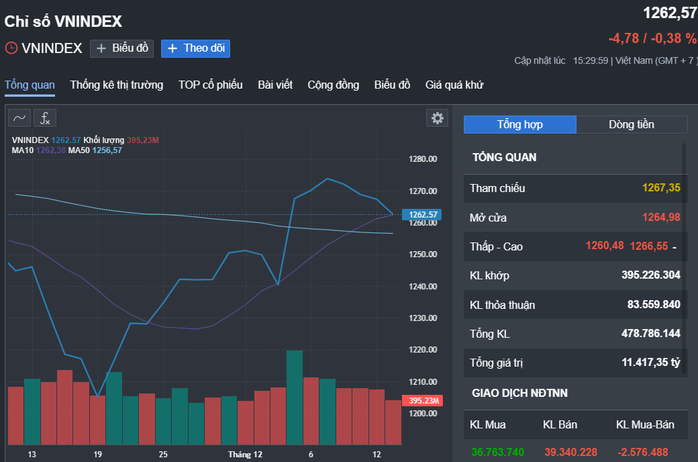
Task: Click the 1262.57 price label on axis
Action: (422, 215)
